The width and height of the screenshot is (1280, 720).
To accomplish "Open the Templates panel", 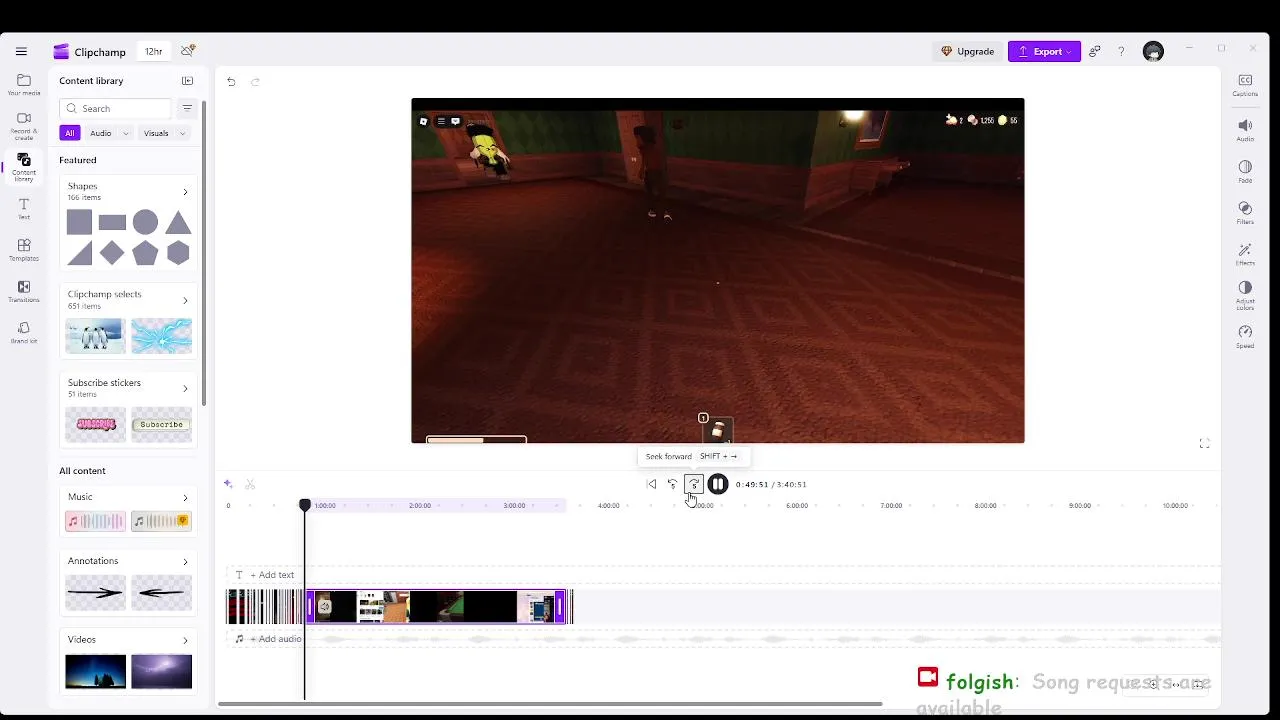I will pos(24,250).
